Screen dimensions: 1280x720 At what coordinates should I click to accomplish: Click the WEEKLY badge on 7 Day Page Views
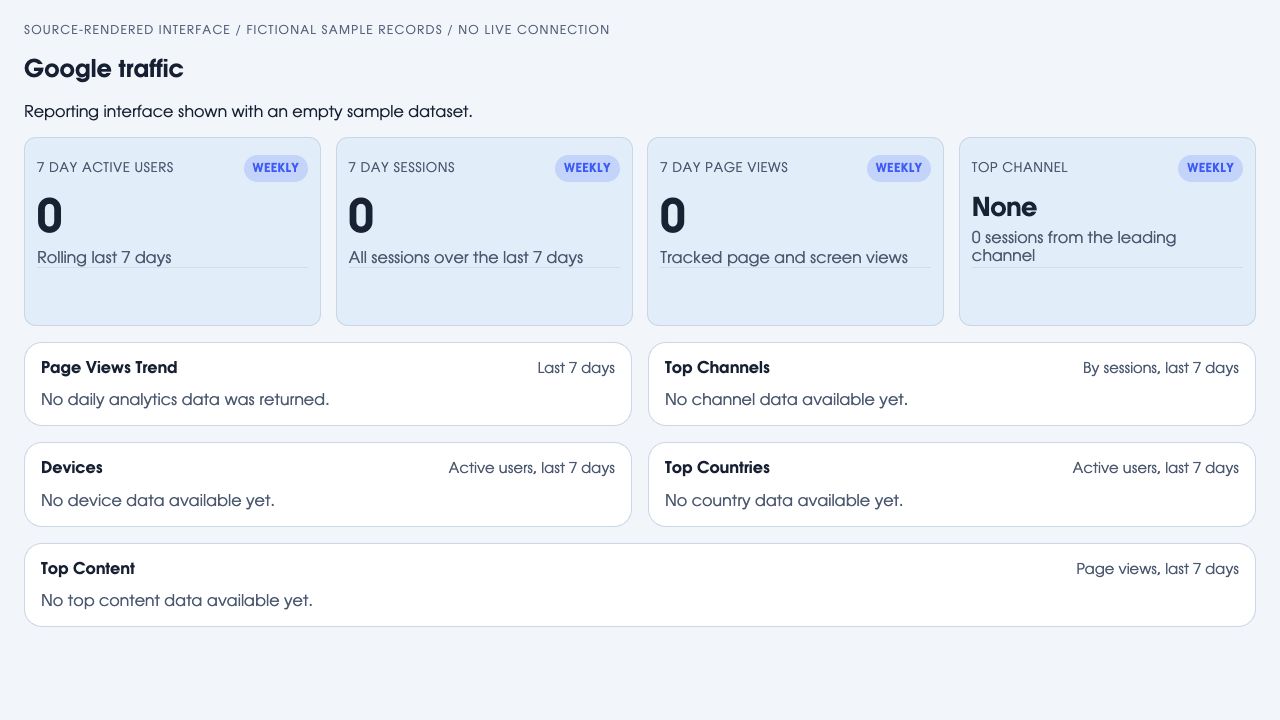point(899,168)
